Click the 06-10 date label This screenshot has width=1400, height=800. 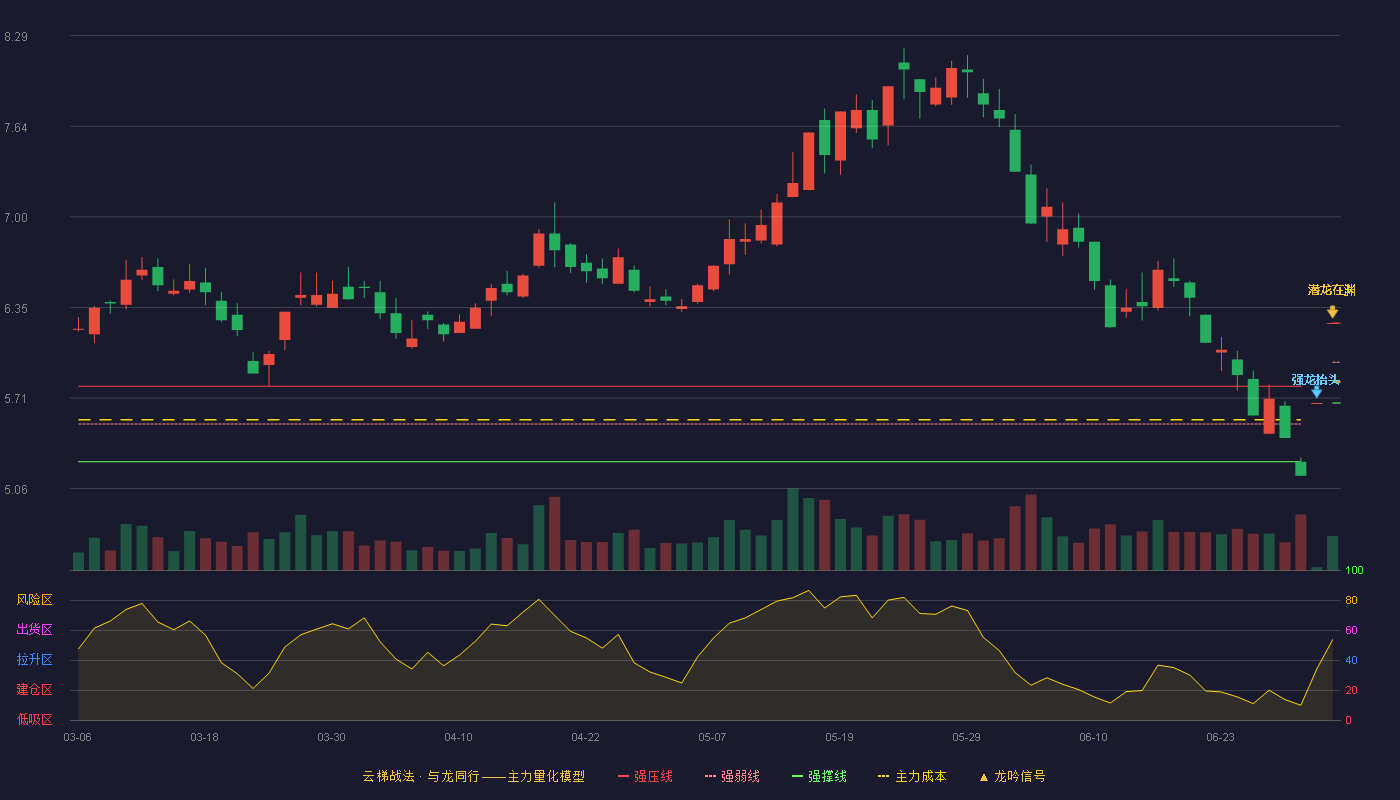(1093, 737)
